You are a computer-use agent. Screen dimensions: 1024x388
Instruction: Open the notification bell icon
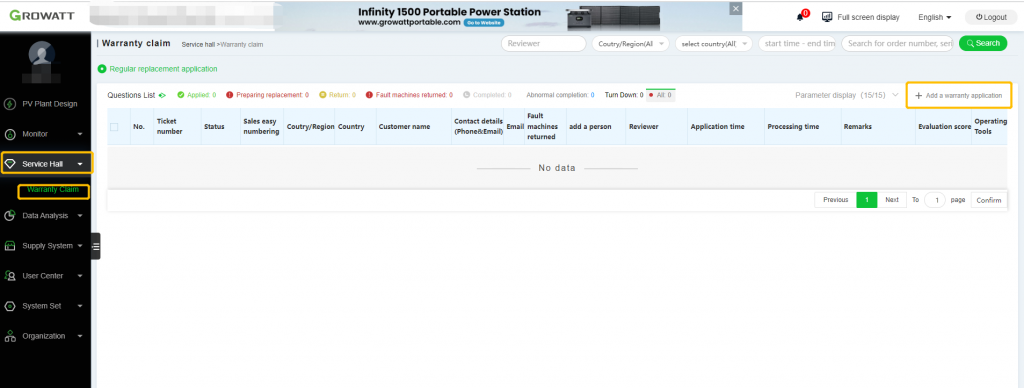[x=800, y=17]
